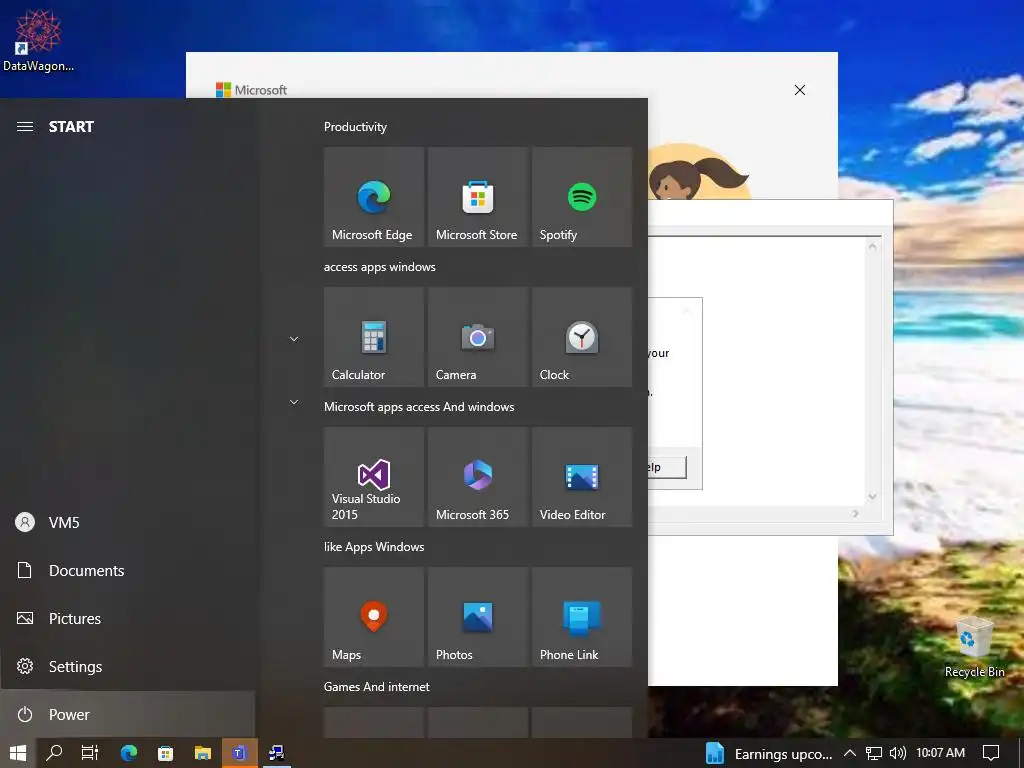1024x768 pixels.
Task: Collapse the upper chevron beside Calculator tile
Action: click(x=294, y=339)
